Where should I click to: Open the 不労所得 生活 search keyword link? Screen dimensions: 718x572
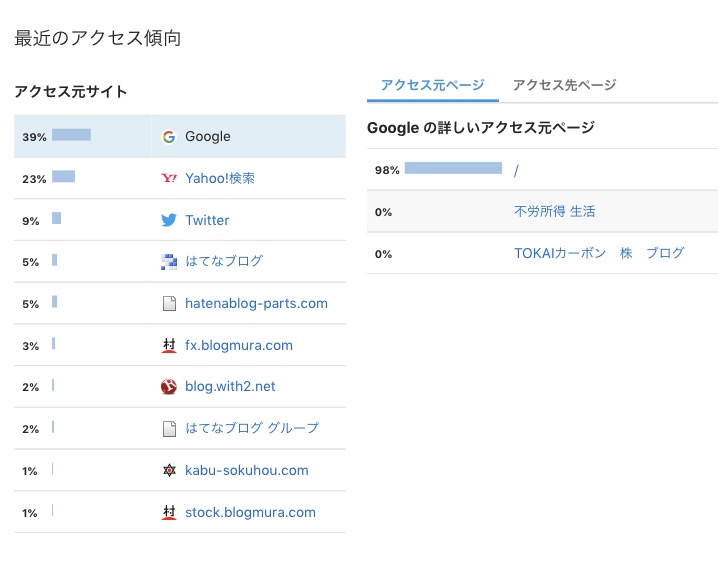coord(555,212)
